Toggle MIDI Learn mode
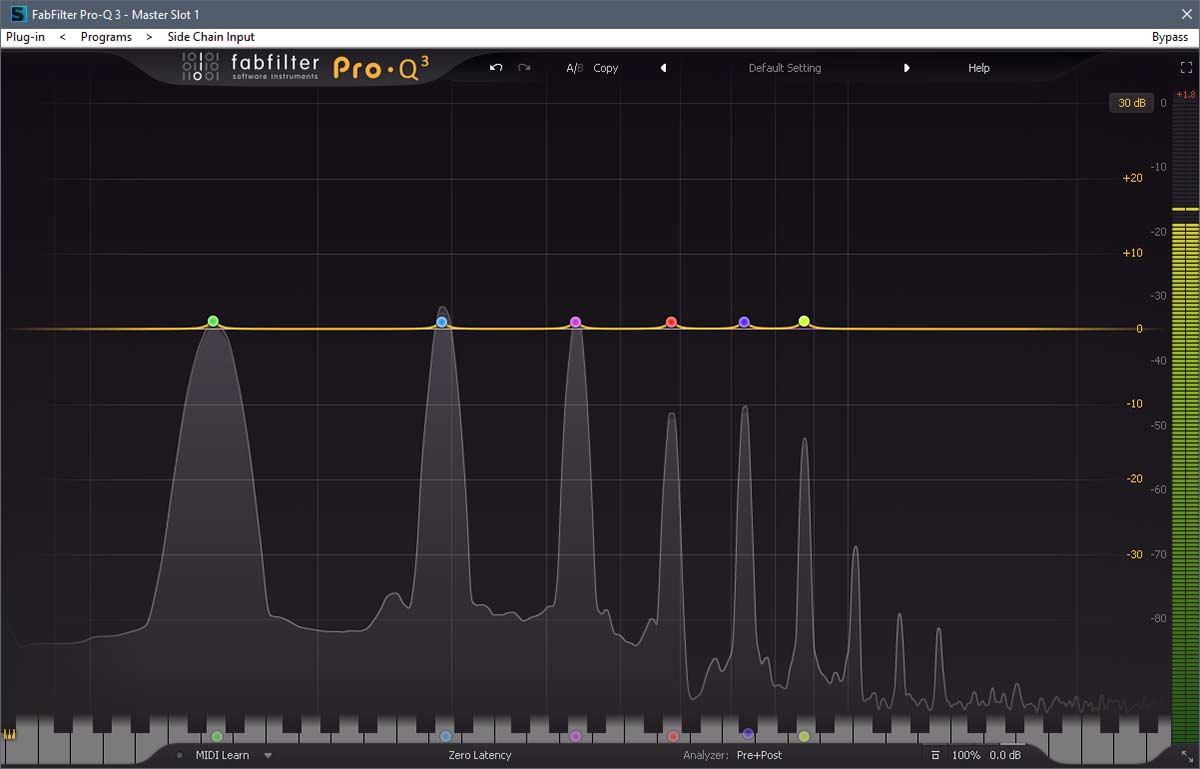The width and height of the screenshot is (1200, 769). (x=222, y=755)
